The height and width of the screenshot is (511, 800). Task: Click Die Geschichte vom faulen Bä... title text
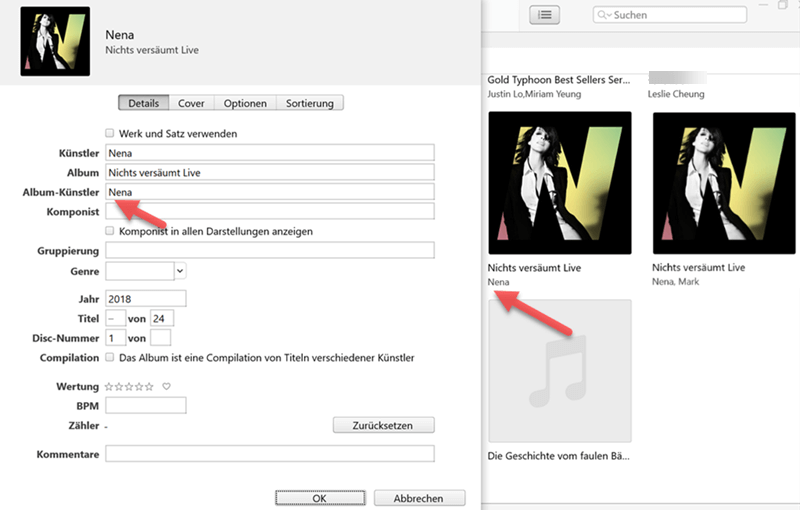pyautogui.click(x=559, y=456)
